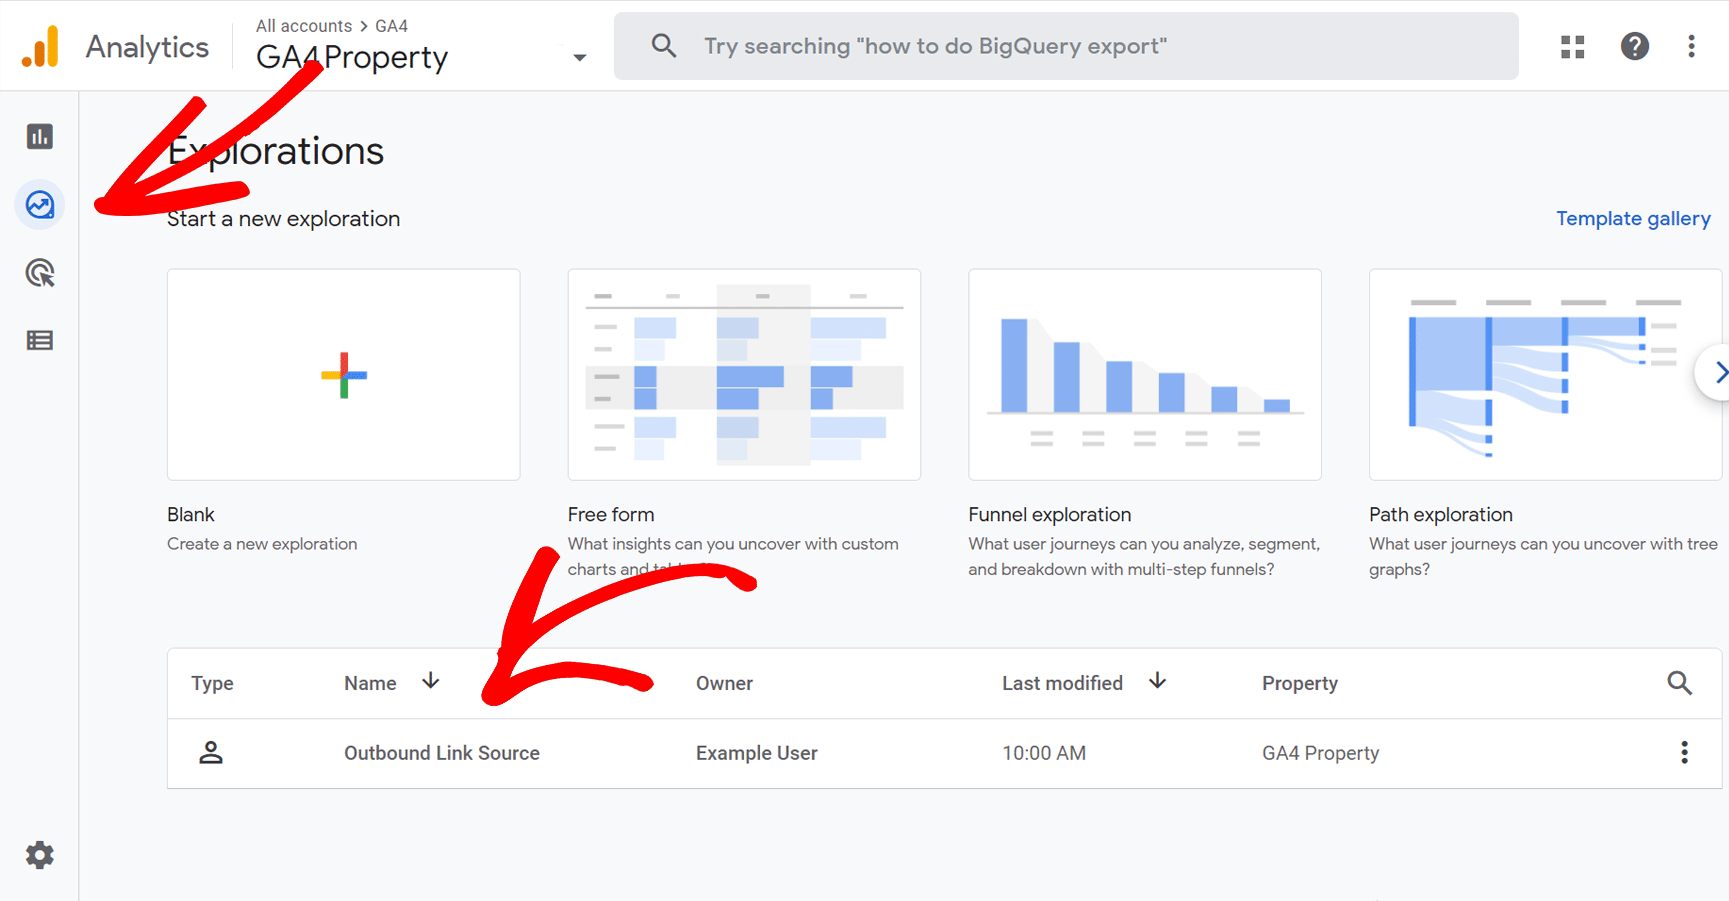Expand the GA4 Property account dropdown
The height and width of the screenshot is (901, 1729).
tap(579, 58)
